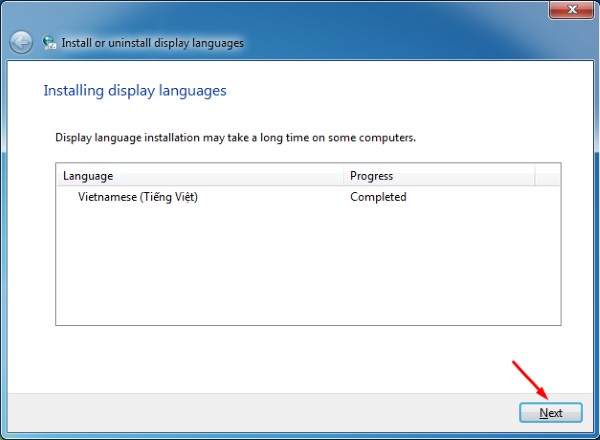Click the blank column header right of Progress
This screenshot has height=440, width=600.
click(x=549, y=176)
